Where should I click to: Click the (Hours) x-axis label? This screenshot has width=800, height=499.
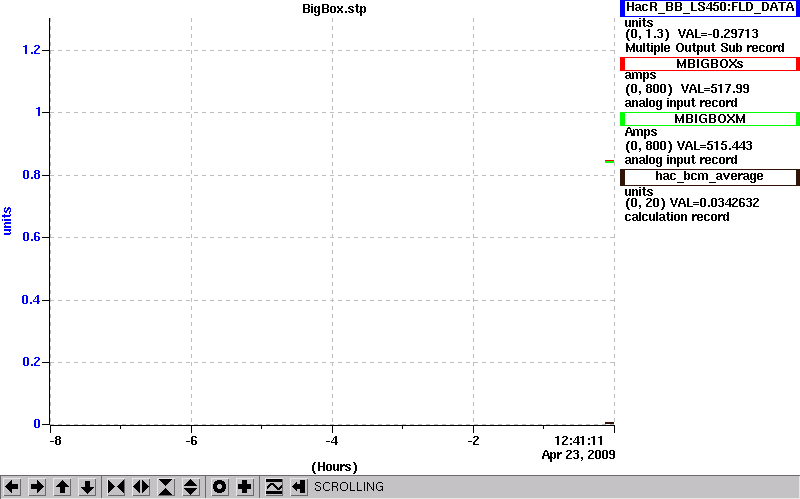(334, 467)
